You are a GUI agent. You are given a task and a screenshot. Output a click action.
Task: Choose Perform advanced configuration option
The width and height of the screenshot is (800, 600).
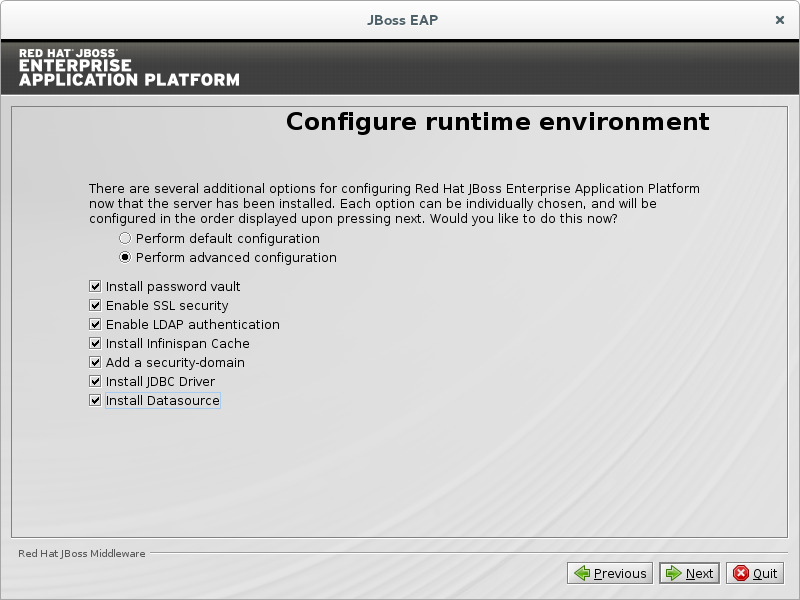(x=125, y=258)
